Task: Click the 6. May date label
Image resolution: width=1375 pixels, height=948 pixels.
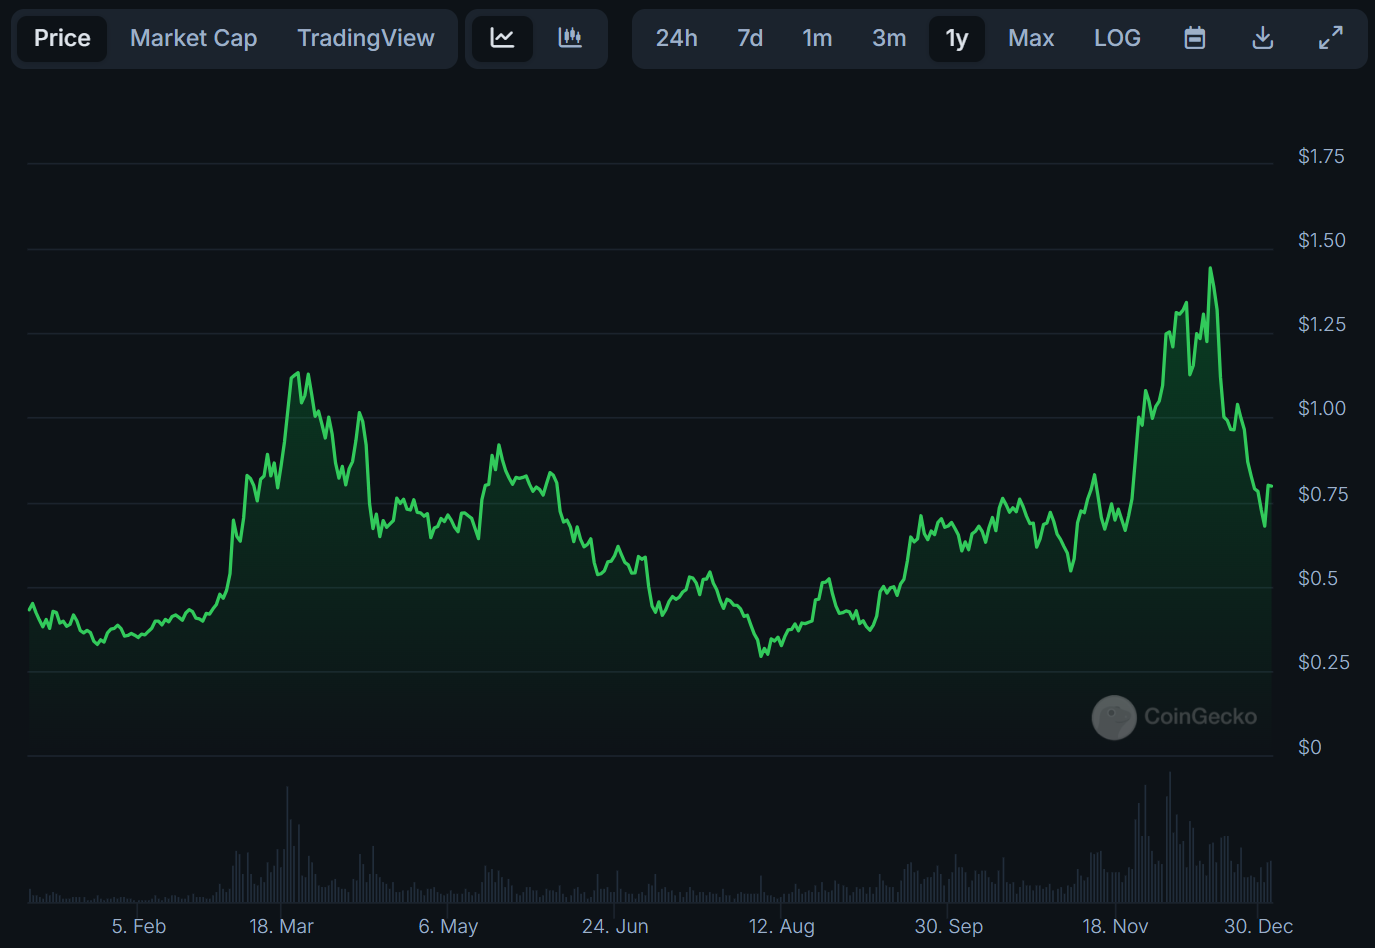Action: point(448,926)
